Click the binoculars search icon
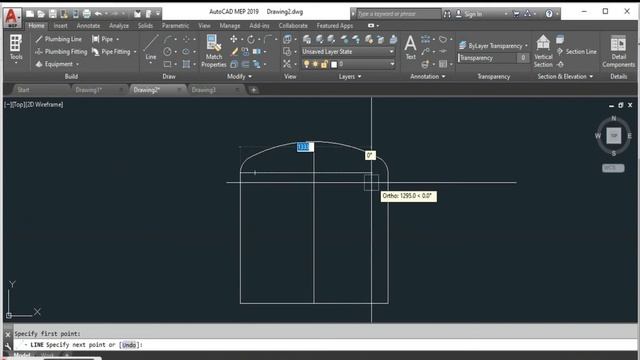This screenshot has width=640, height=360. (447, 14)
